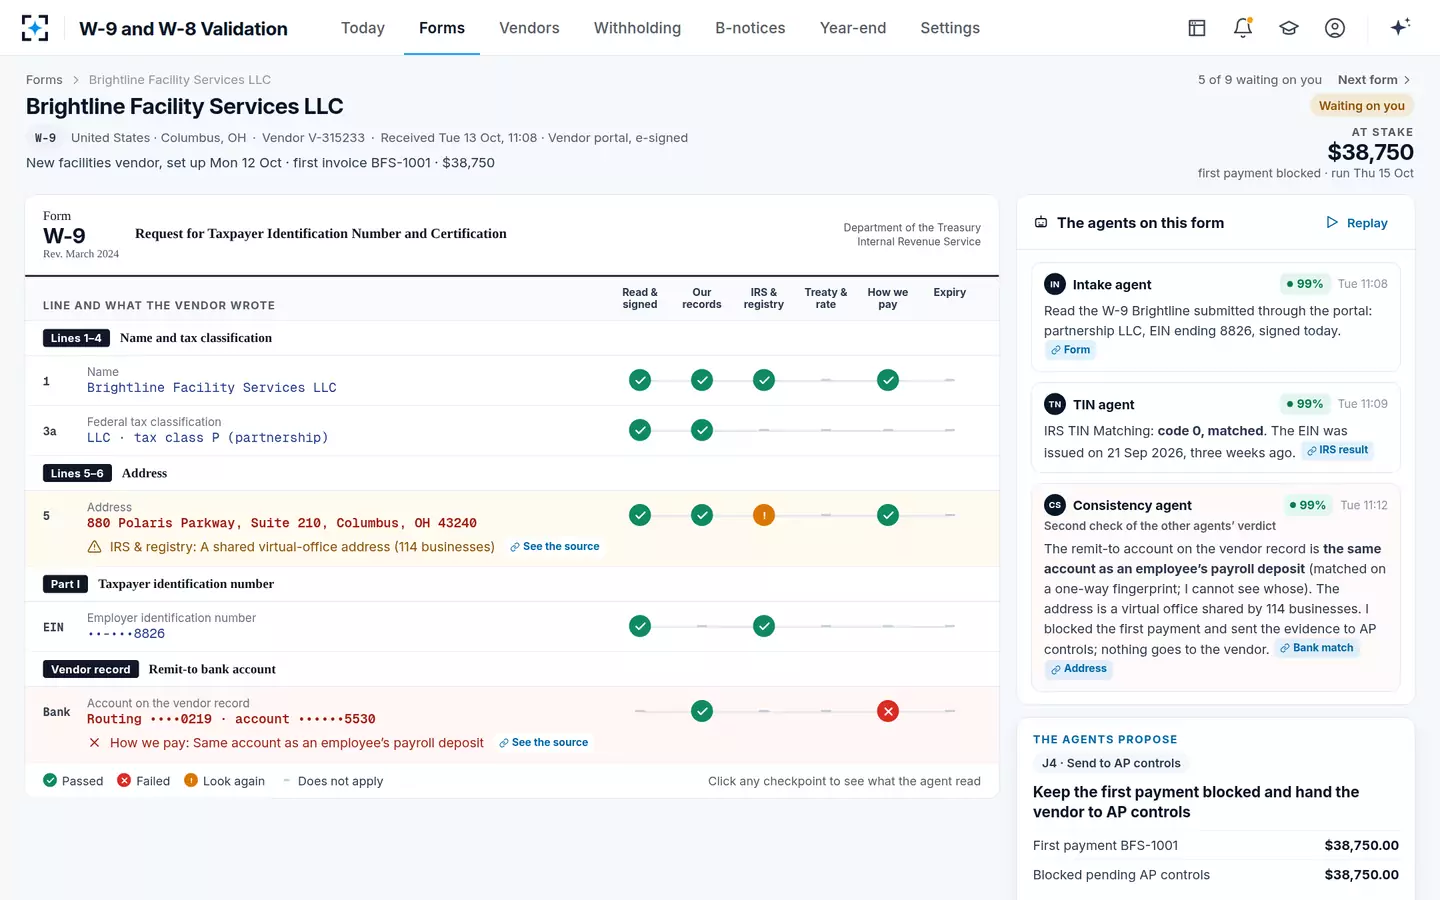
Task: Open Federal tax classification Read & signed checkpoint
Action: [640, 430]
